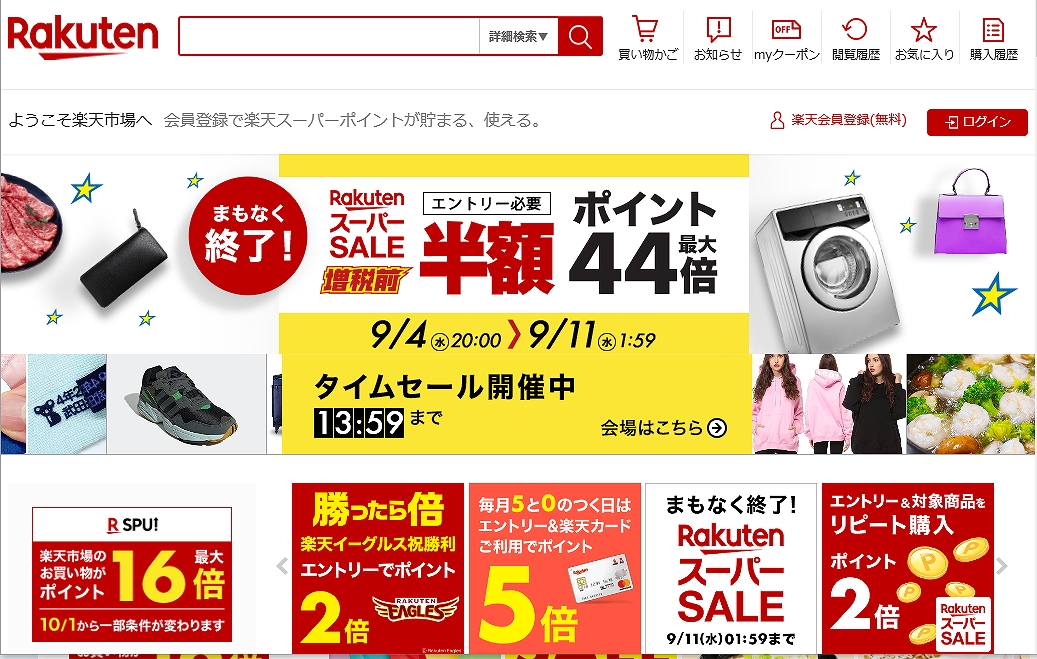Open the お知らせ notifications icon
1037x659 pixels.
coord(718,38)
